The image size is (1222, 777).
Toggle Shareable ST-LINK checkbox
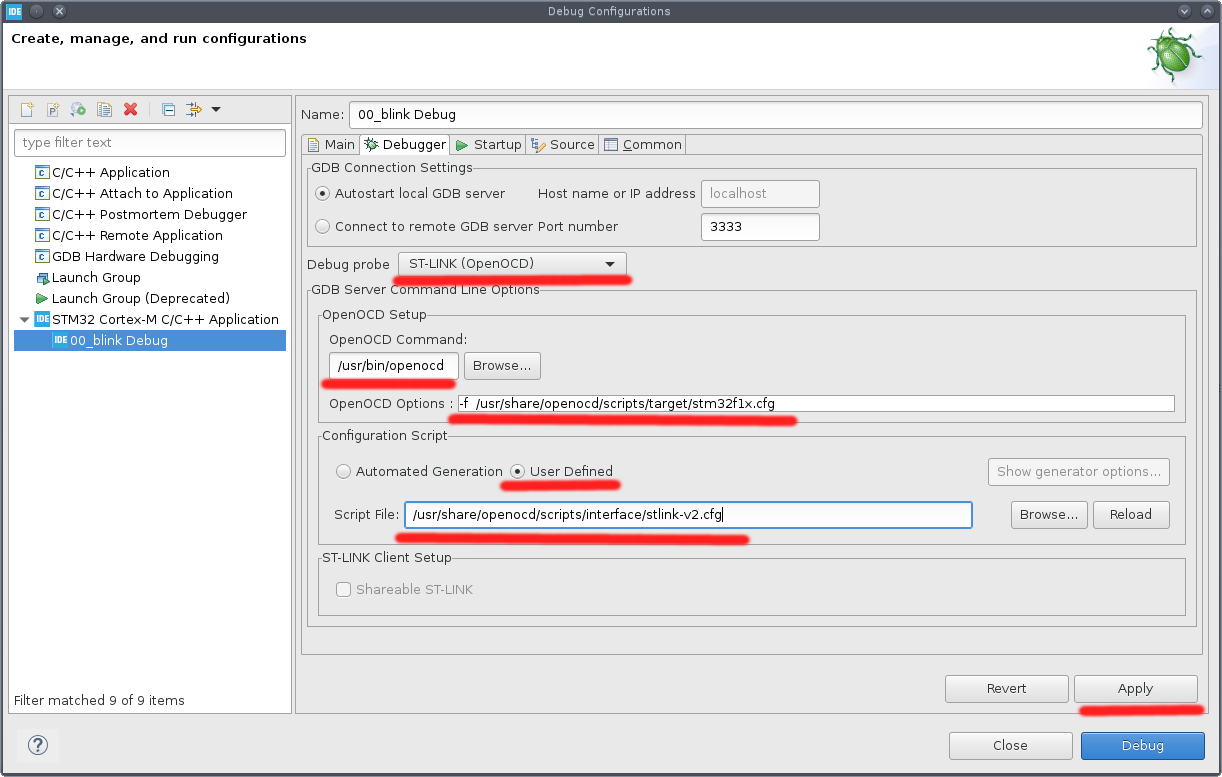coord(343,589)
